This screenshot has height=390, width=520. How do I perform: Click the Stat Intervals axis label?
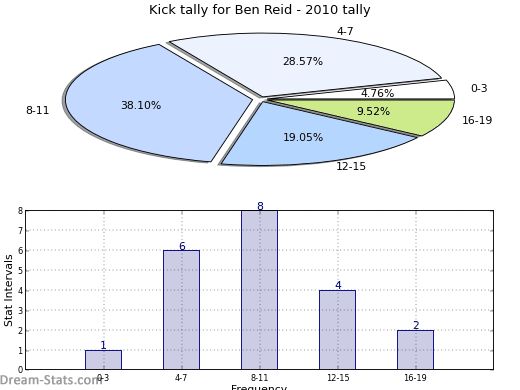click(8, 291)
